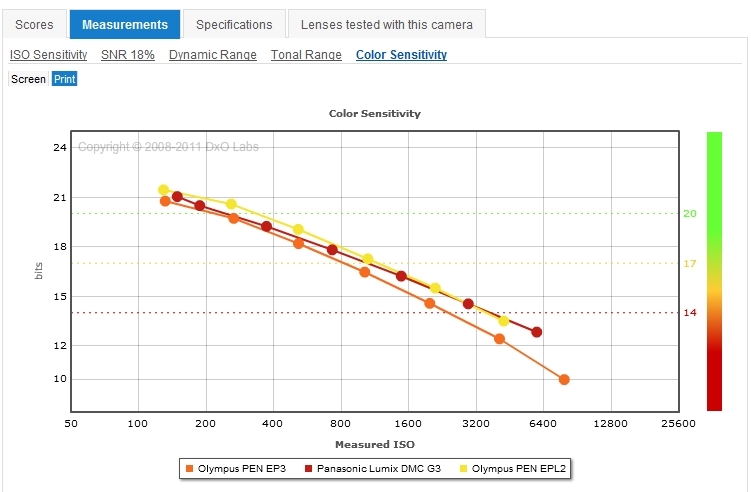This screenshot has height=492, width=751.
Task: Show the Tonal Range chart
Action: 306,55
